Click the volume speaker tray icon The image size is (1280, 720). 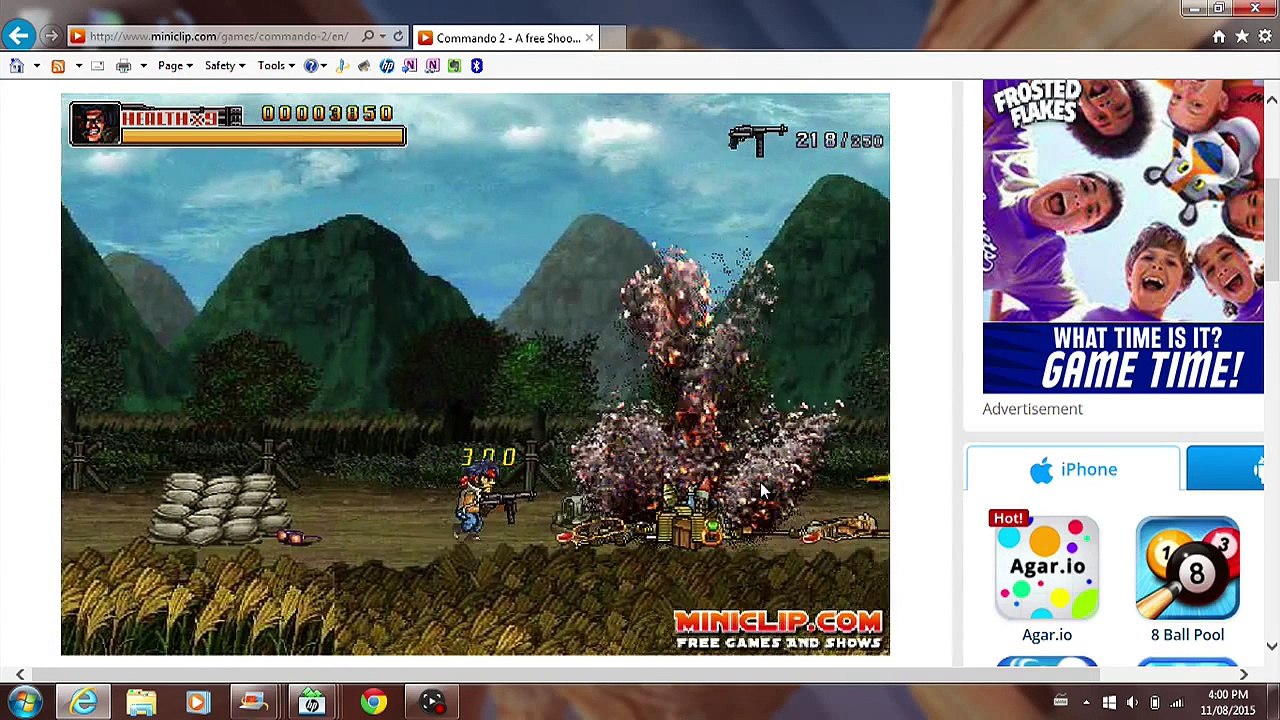tap(1132, 703)
